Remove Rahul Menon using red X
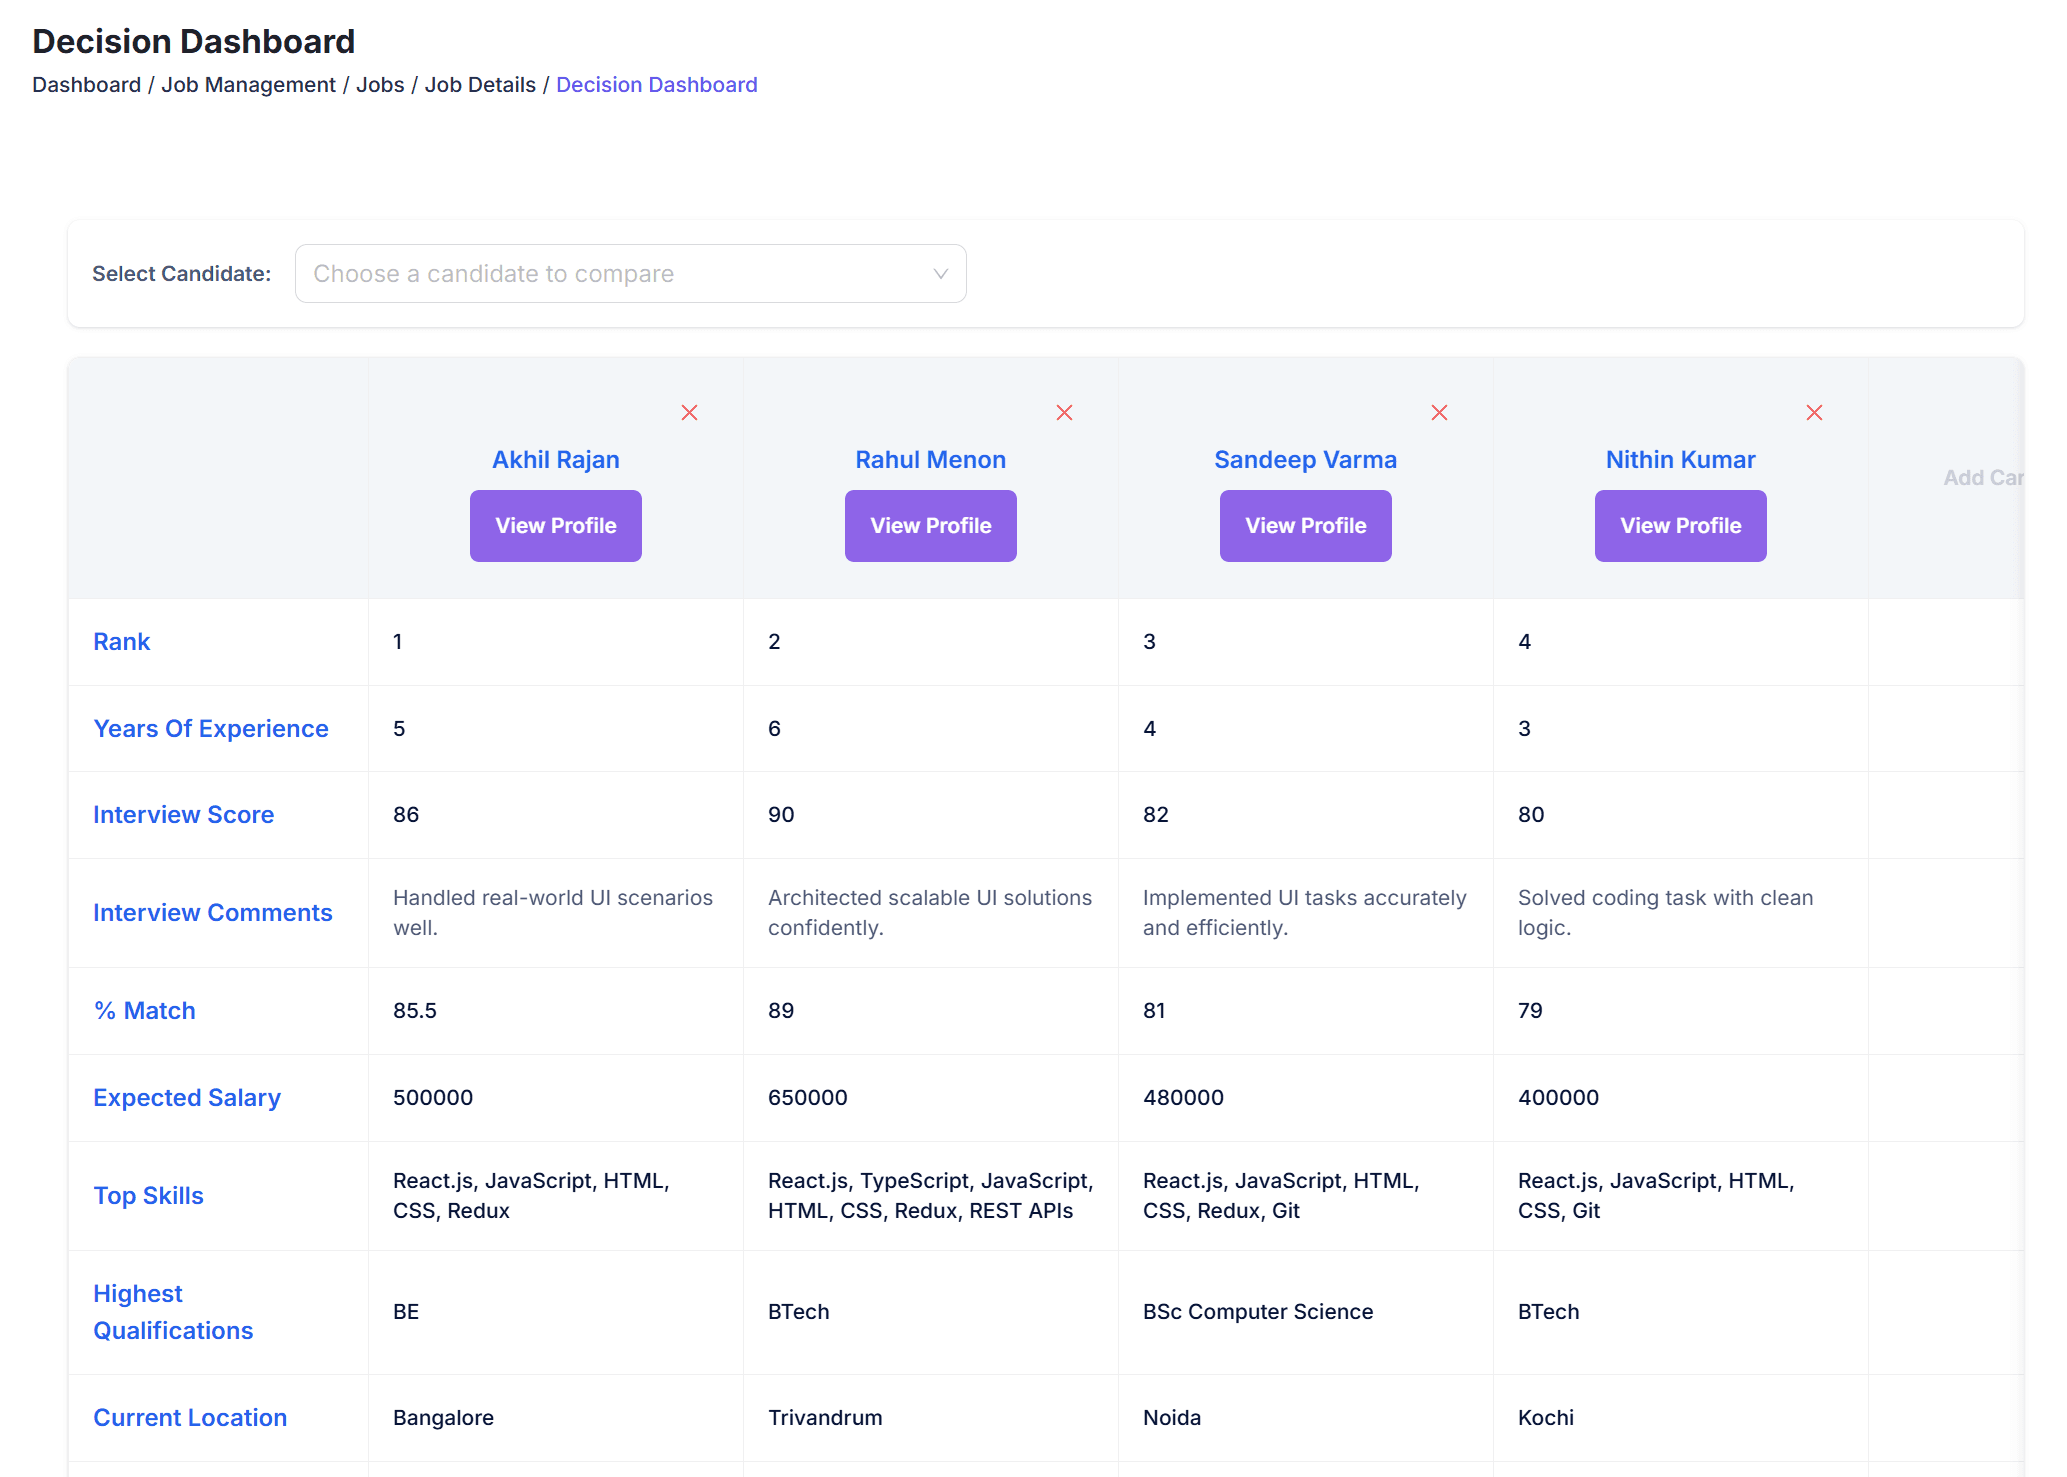Image resolution: width=2067 pixels, height=1477 pixels. [x=1064, y=413]
